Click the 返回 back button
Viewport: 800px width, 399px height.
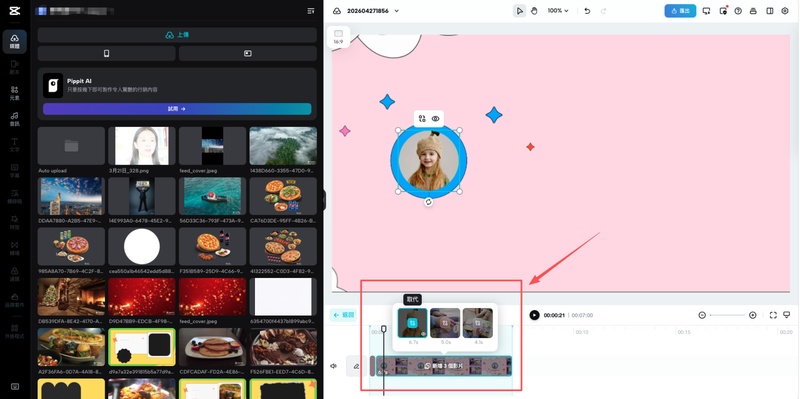coord(343,315)
